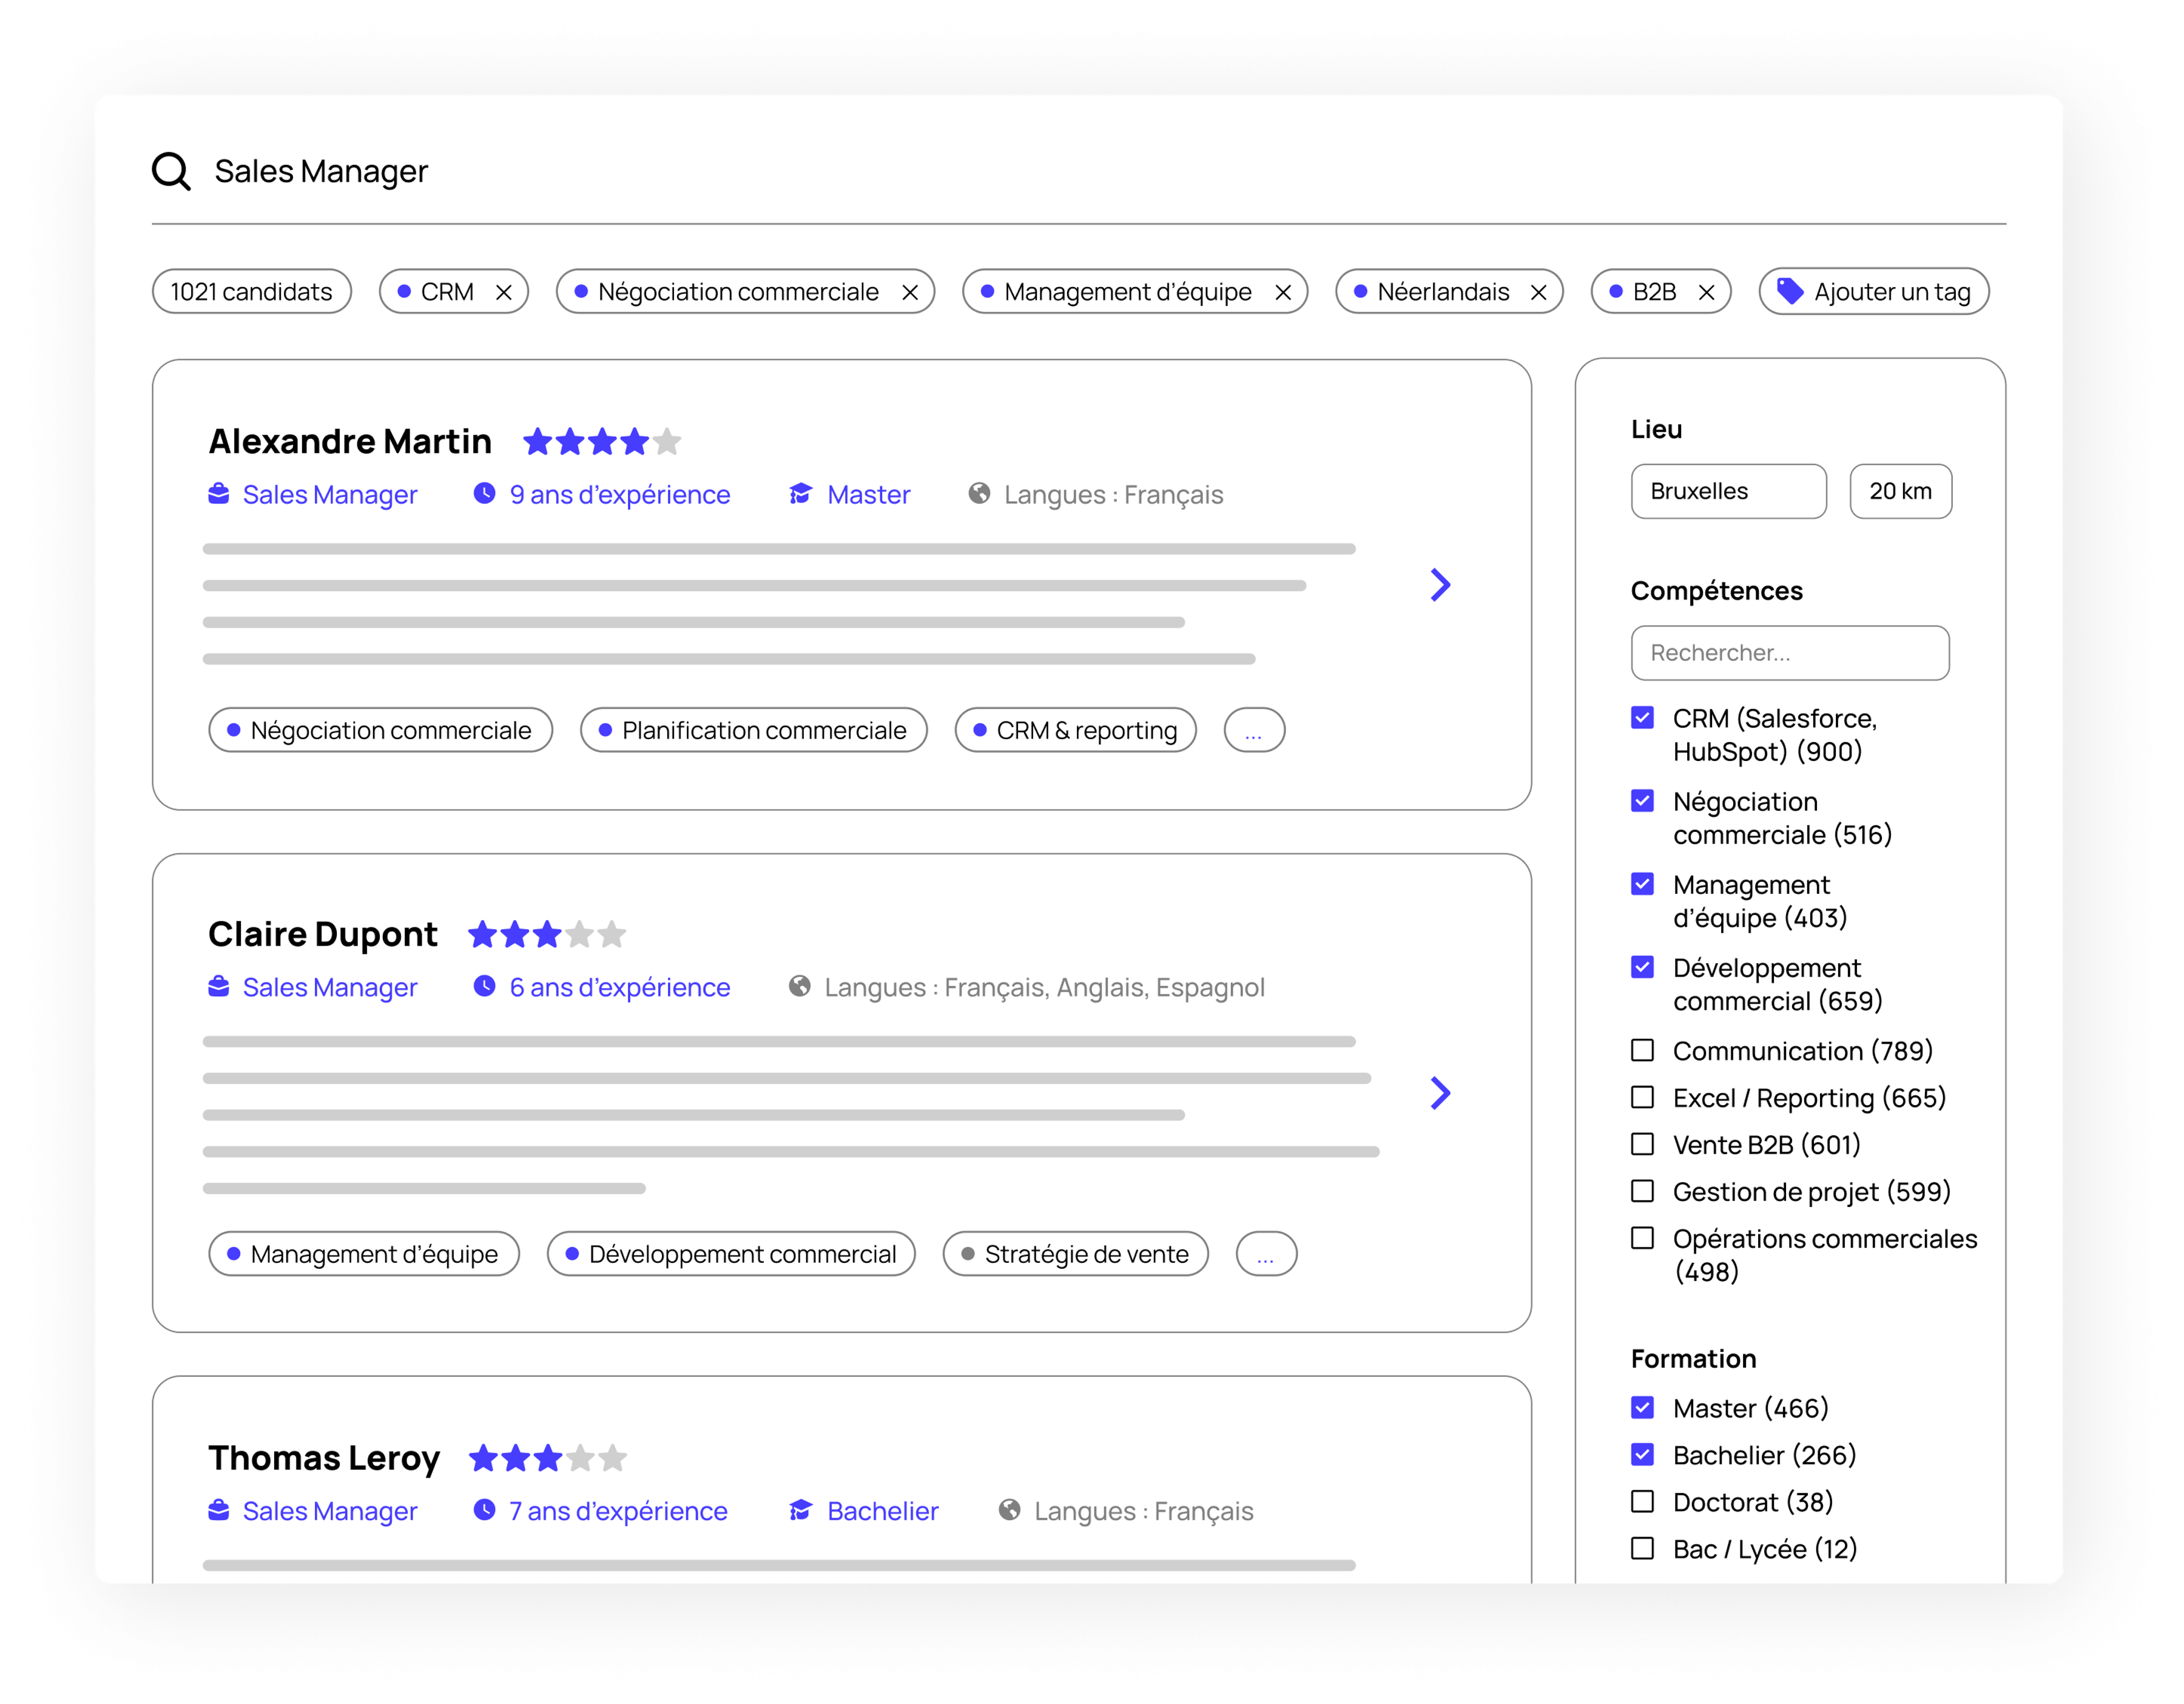Check Doctorat (38) checkbox

pos(1642,1502)
